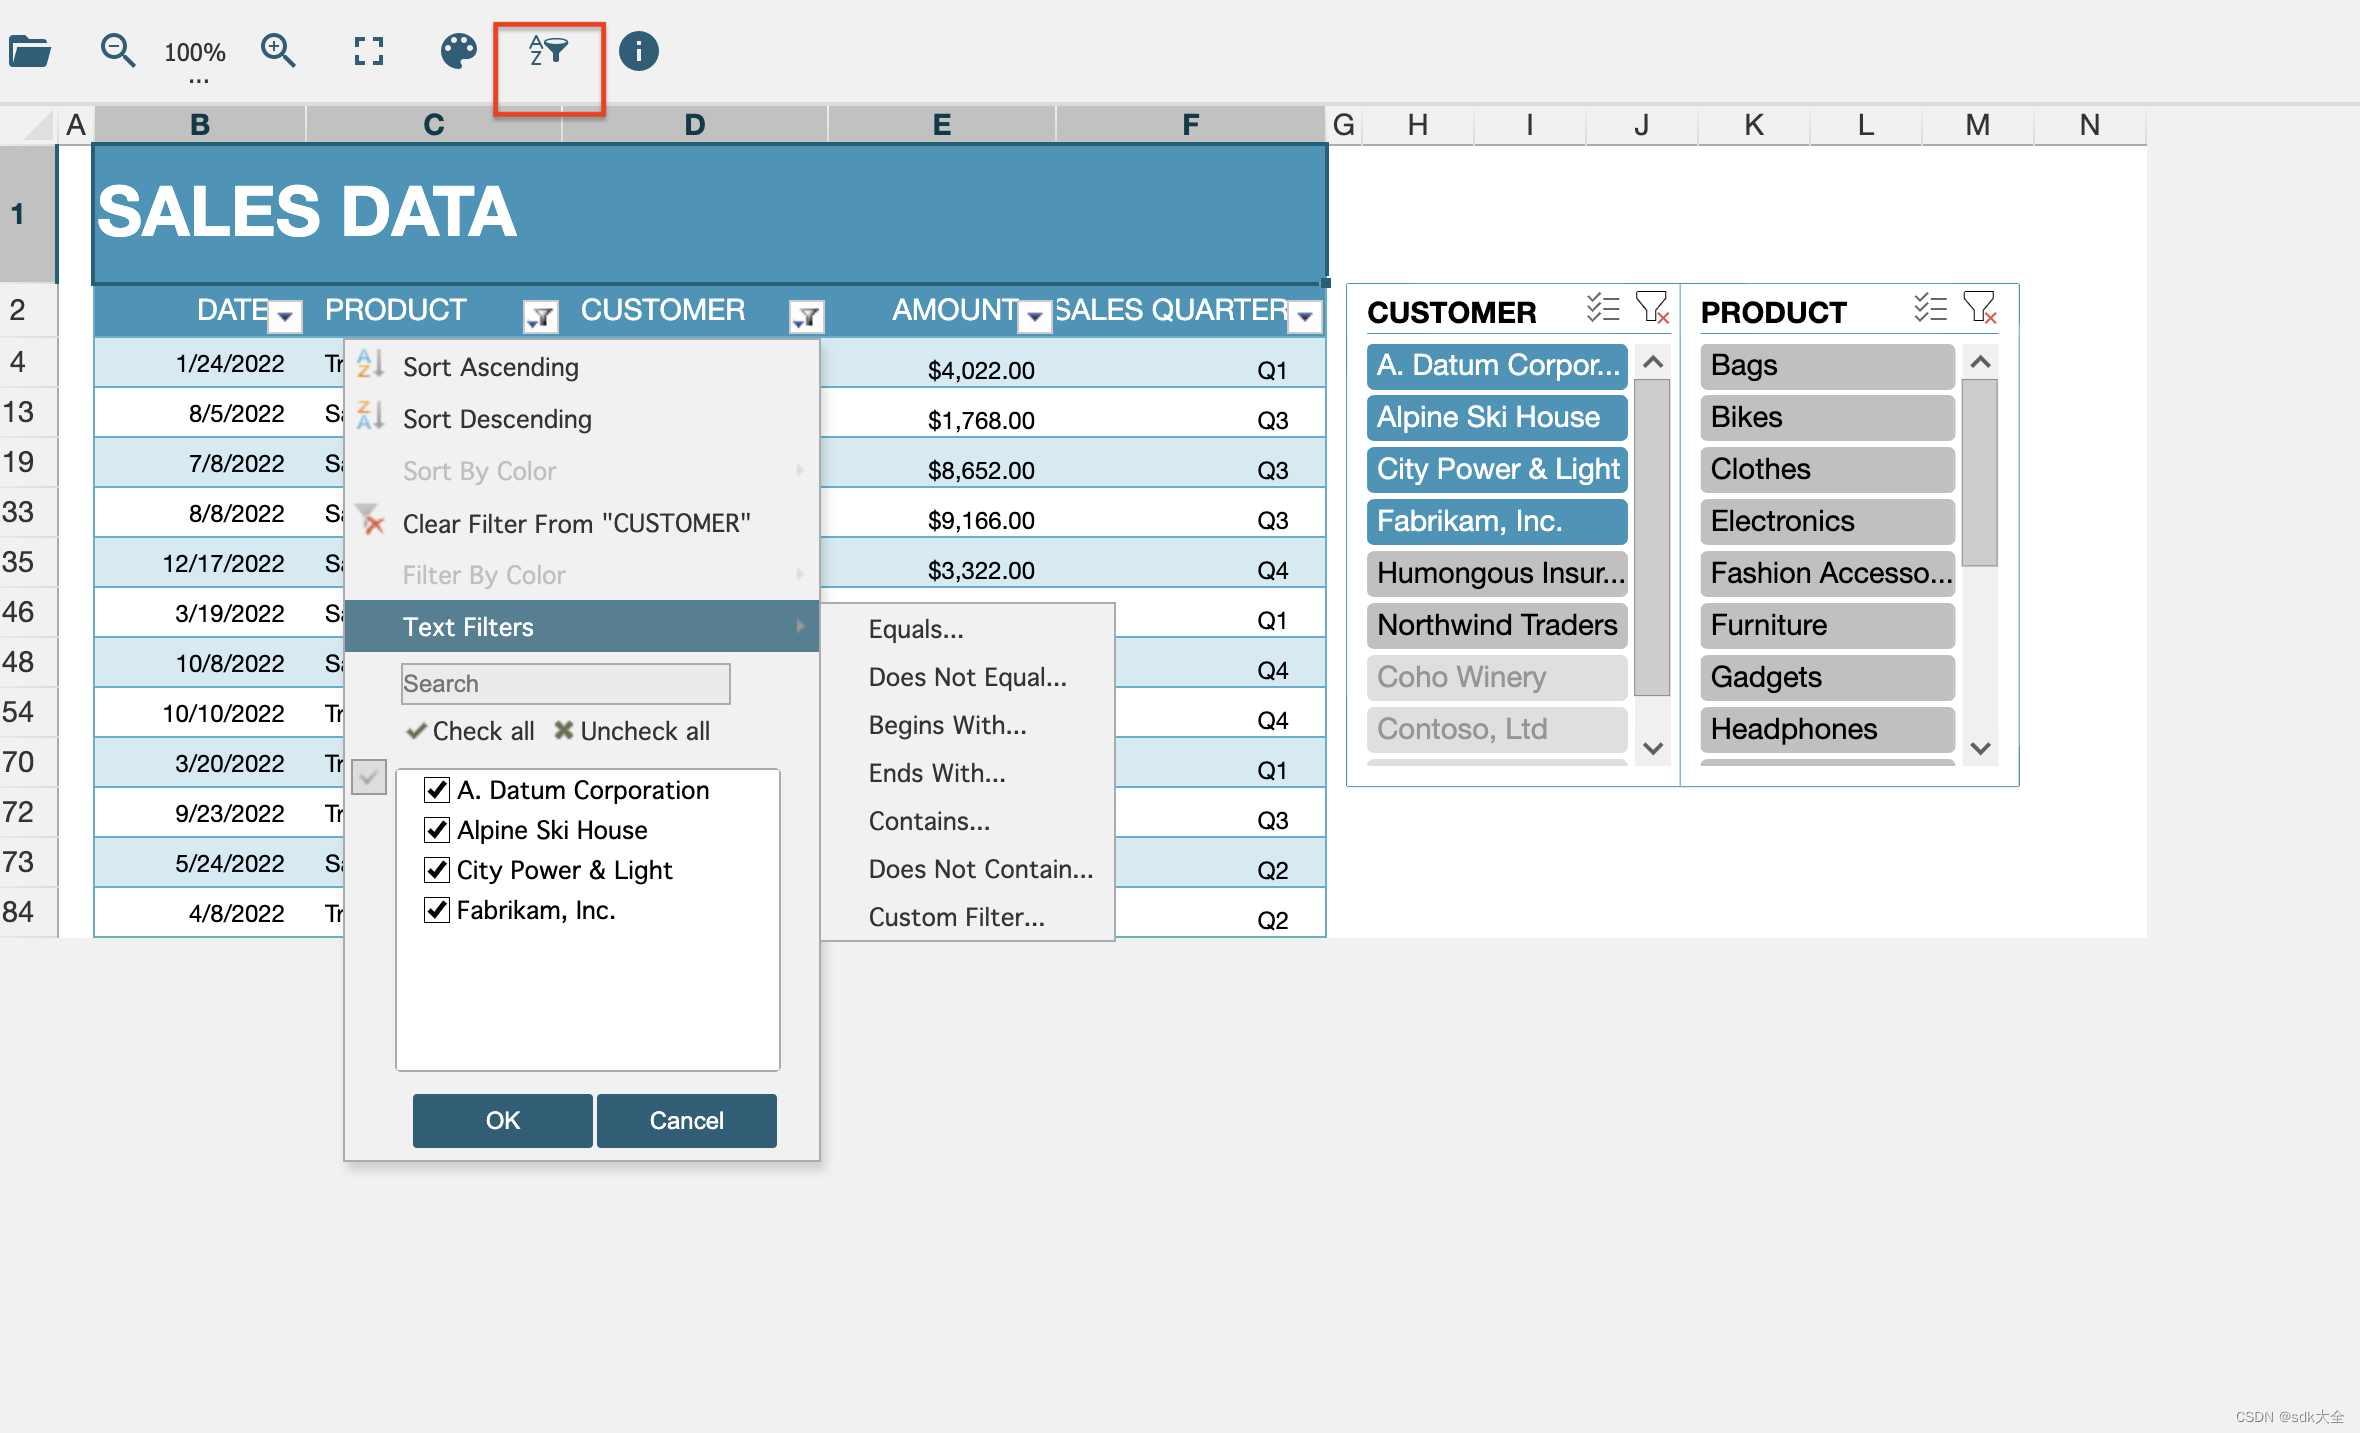Click the zoom in magnifier icon
Viewport: 2360px width, 1433px height.
tap(277, 51)
